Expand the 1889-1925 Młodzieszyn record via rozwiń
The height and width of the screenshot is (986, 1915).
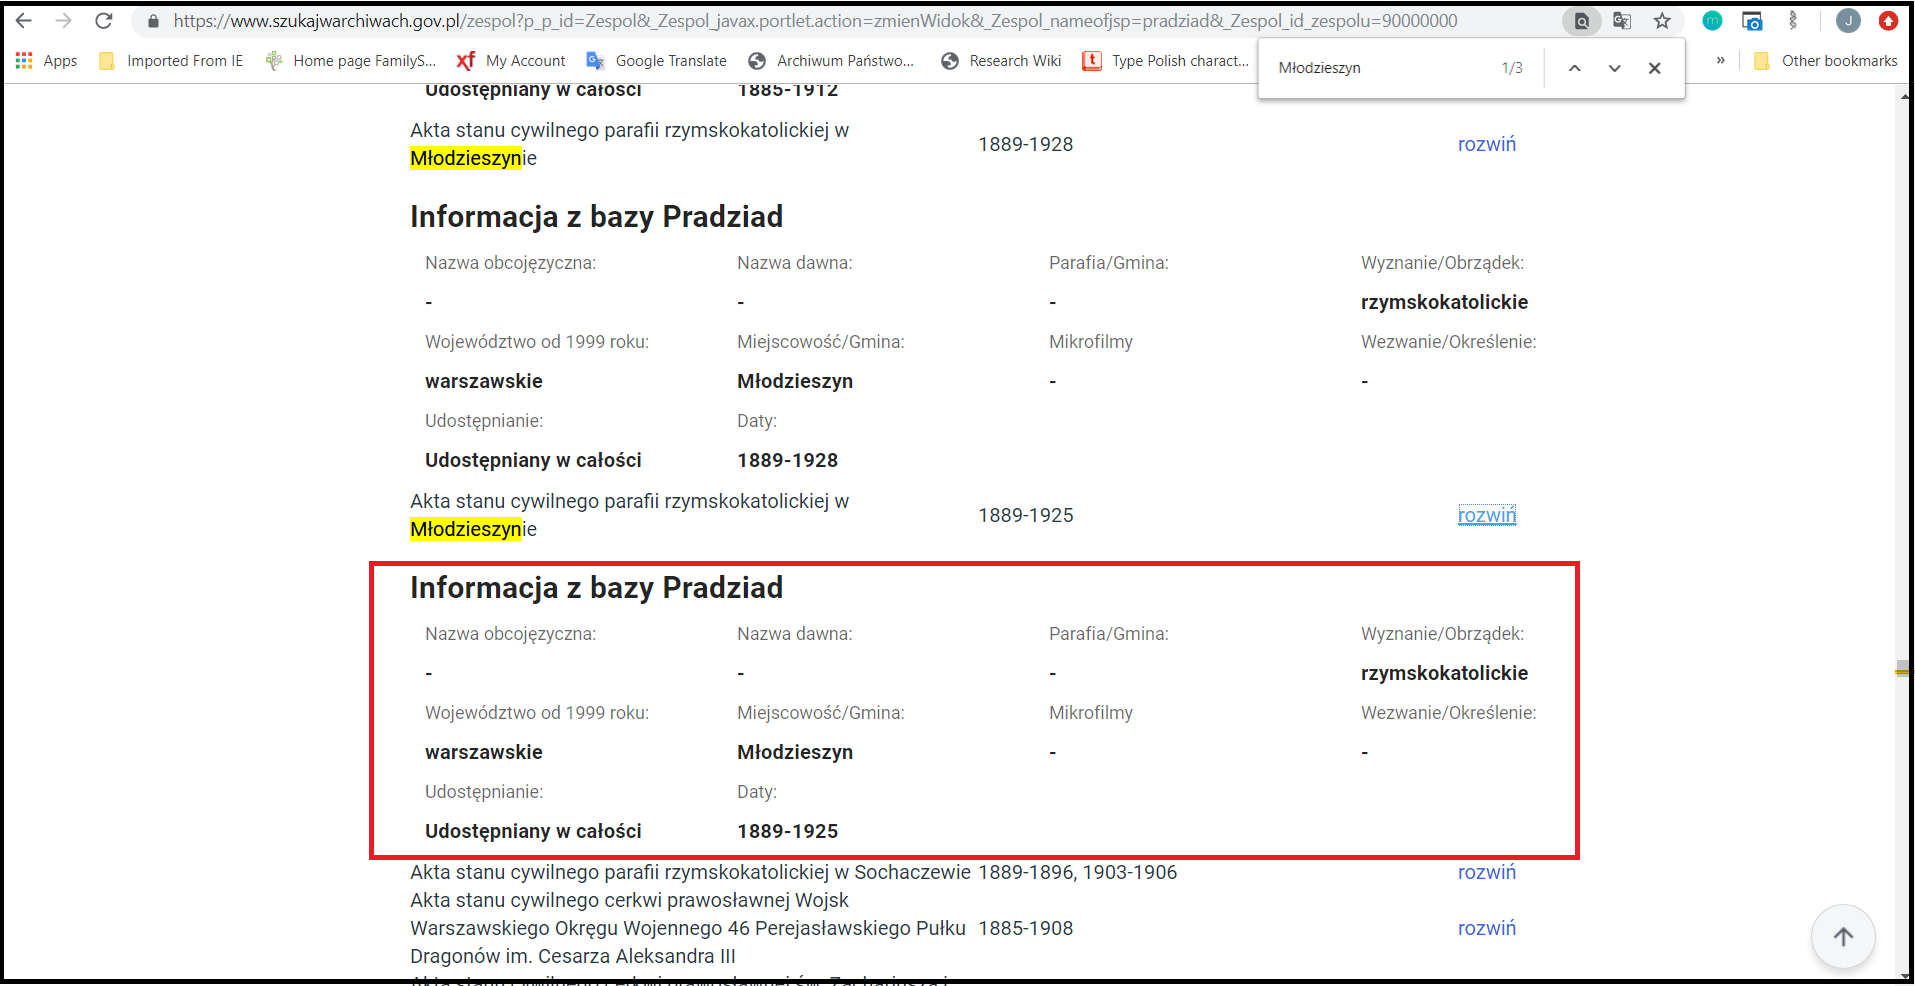click(1486, 514)
